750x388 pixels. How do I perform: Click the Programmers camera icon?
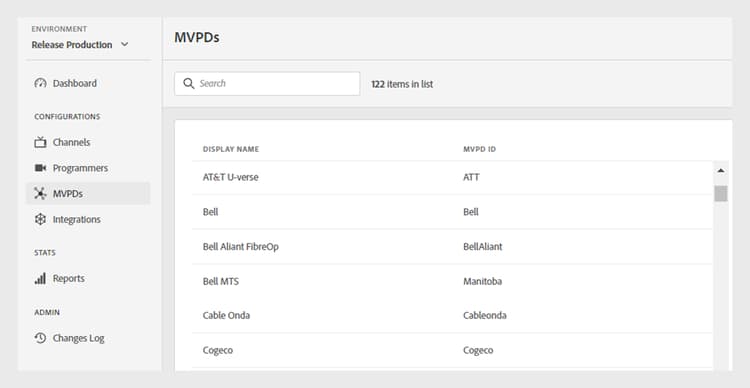click(x=40, y=168)
